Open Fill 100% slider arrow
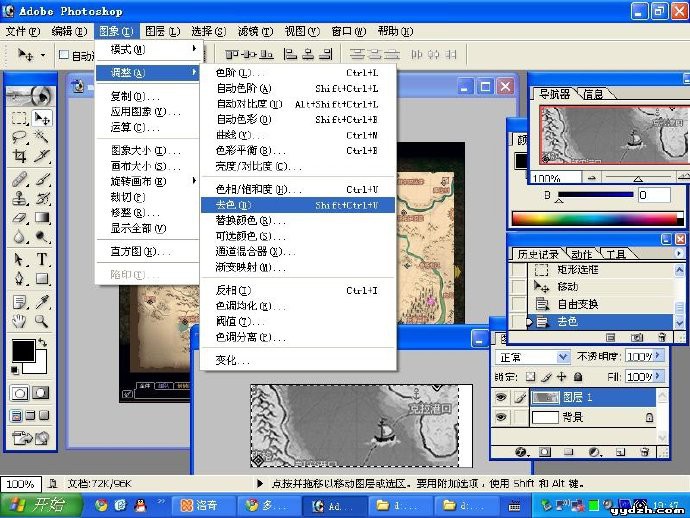690x518 pixels. [x=658, y=376]
